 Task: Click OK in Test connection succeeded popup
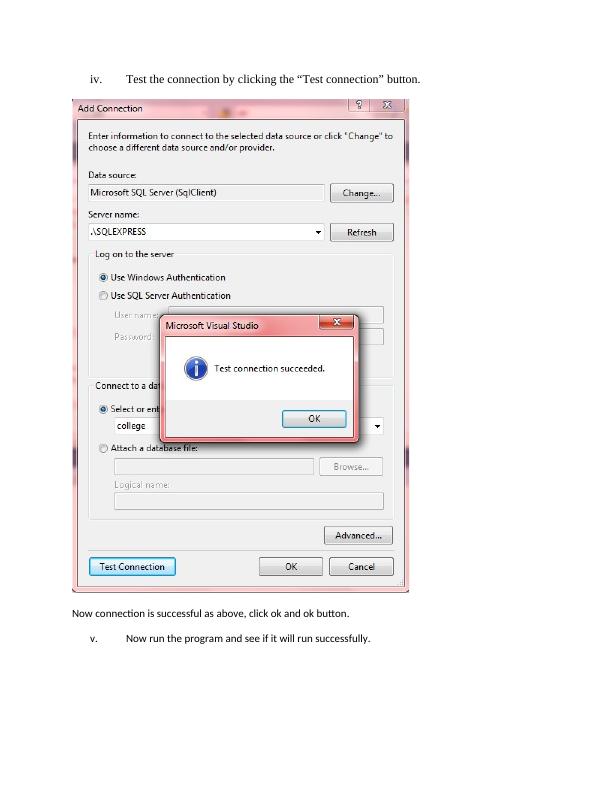314,419
